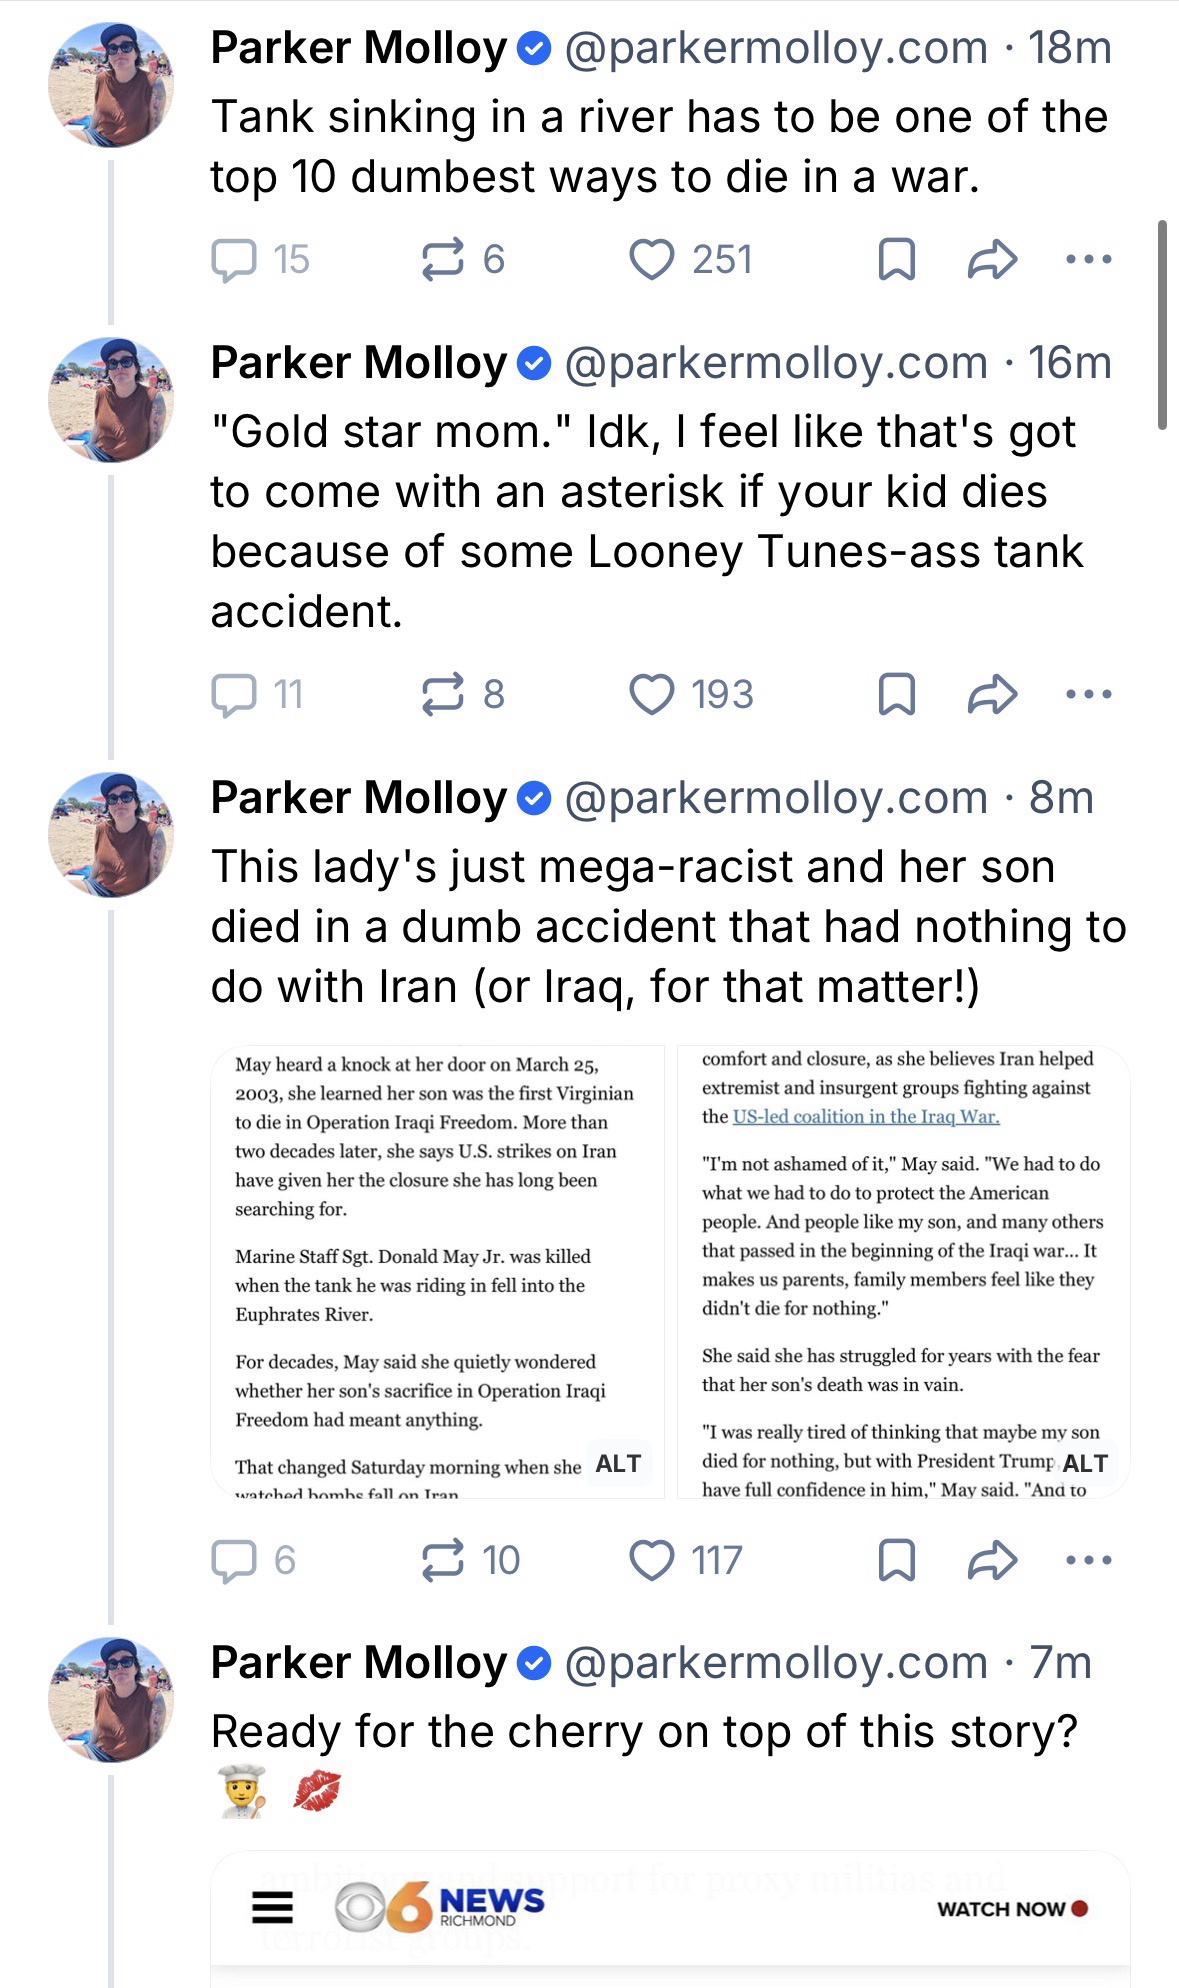Share the 'Tank sinking in a river' post
This screenshot has height=1988, width=1179.
tap(992, 260)
